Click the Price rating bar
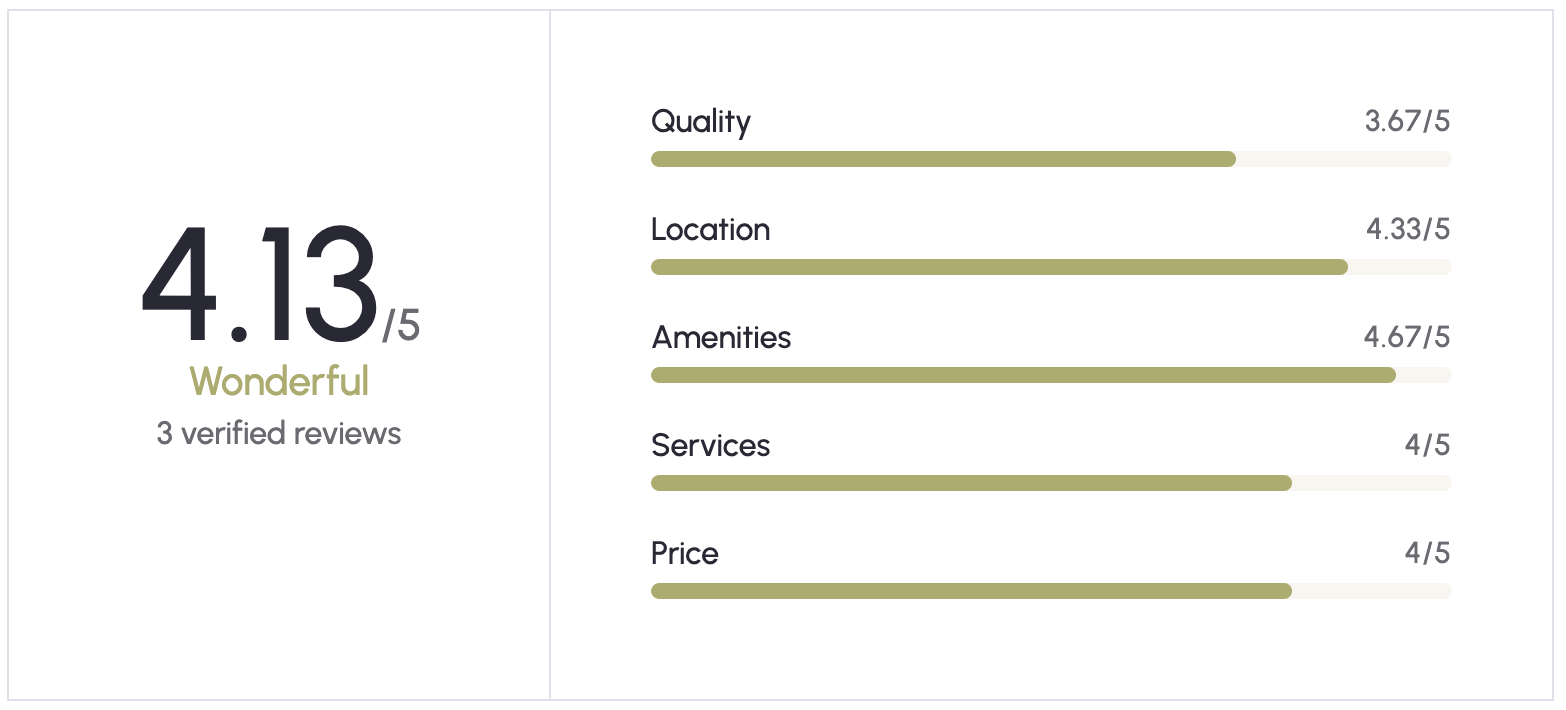1566x710 pixels. (x=1051, y=591)
